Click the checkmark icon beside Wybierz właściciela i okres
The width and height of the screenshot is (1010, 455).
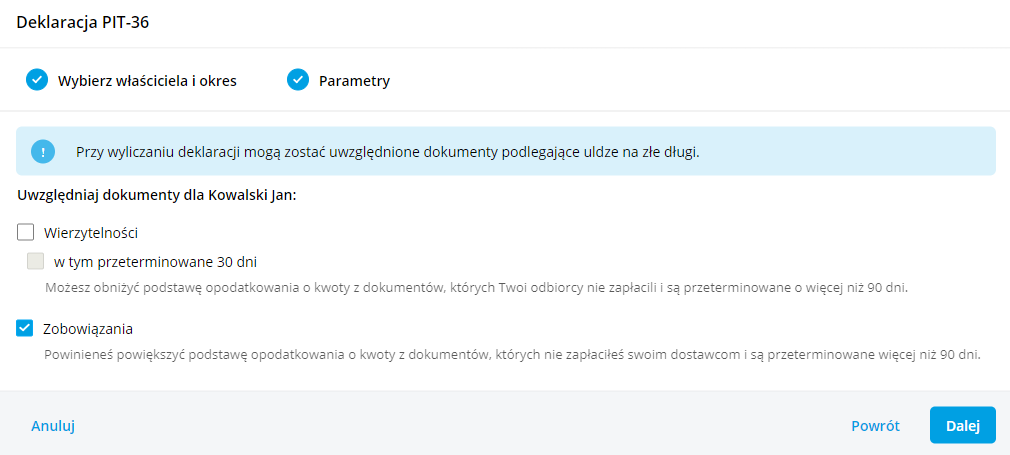click(x=37, y=80)
